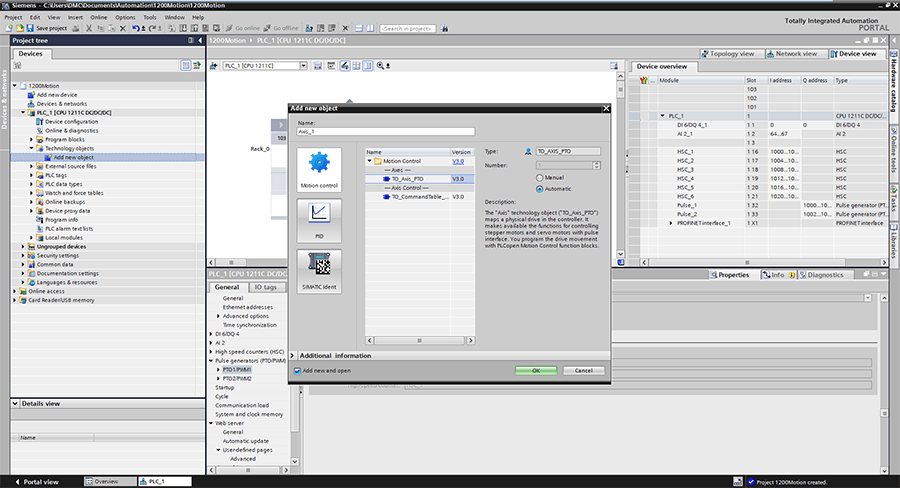Image resolution: width=900 pixels, height=488 pixels.
Task: Expand Ungrouped devices tree node
Action: tap(23, 246)
